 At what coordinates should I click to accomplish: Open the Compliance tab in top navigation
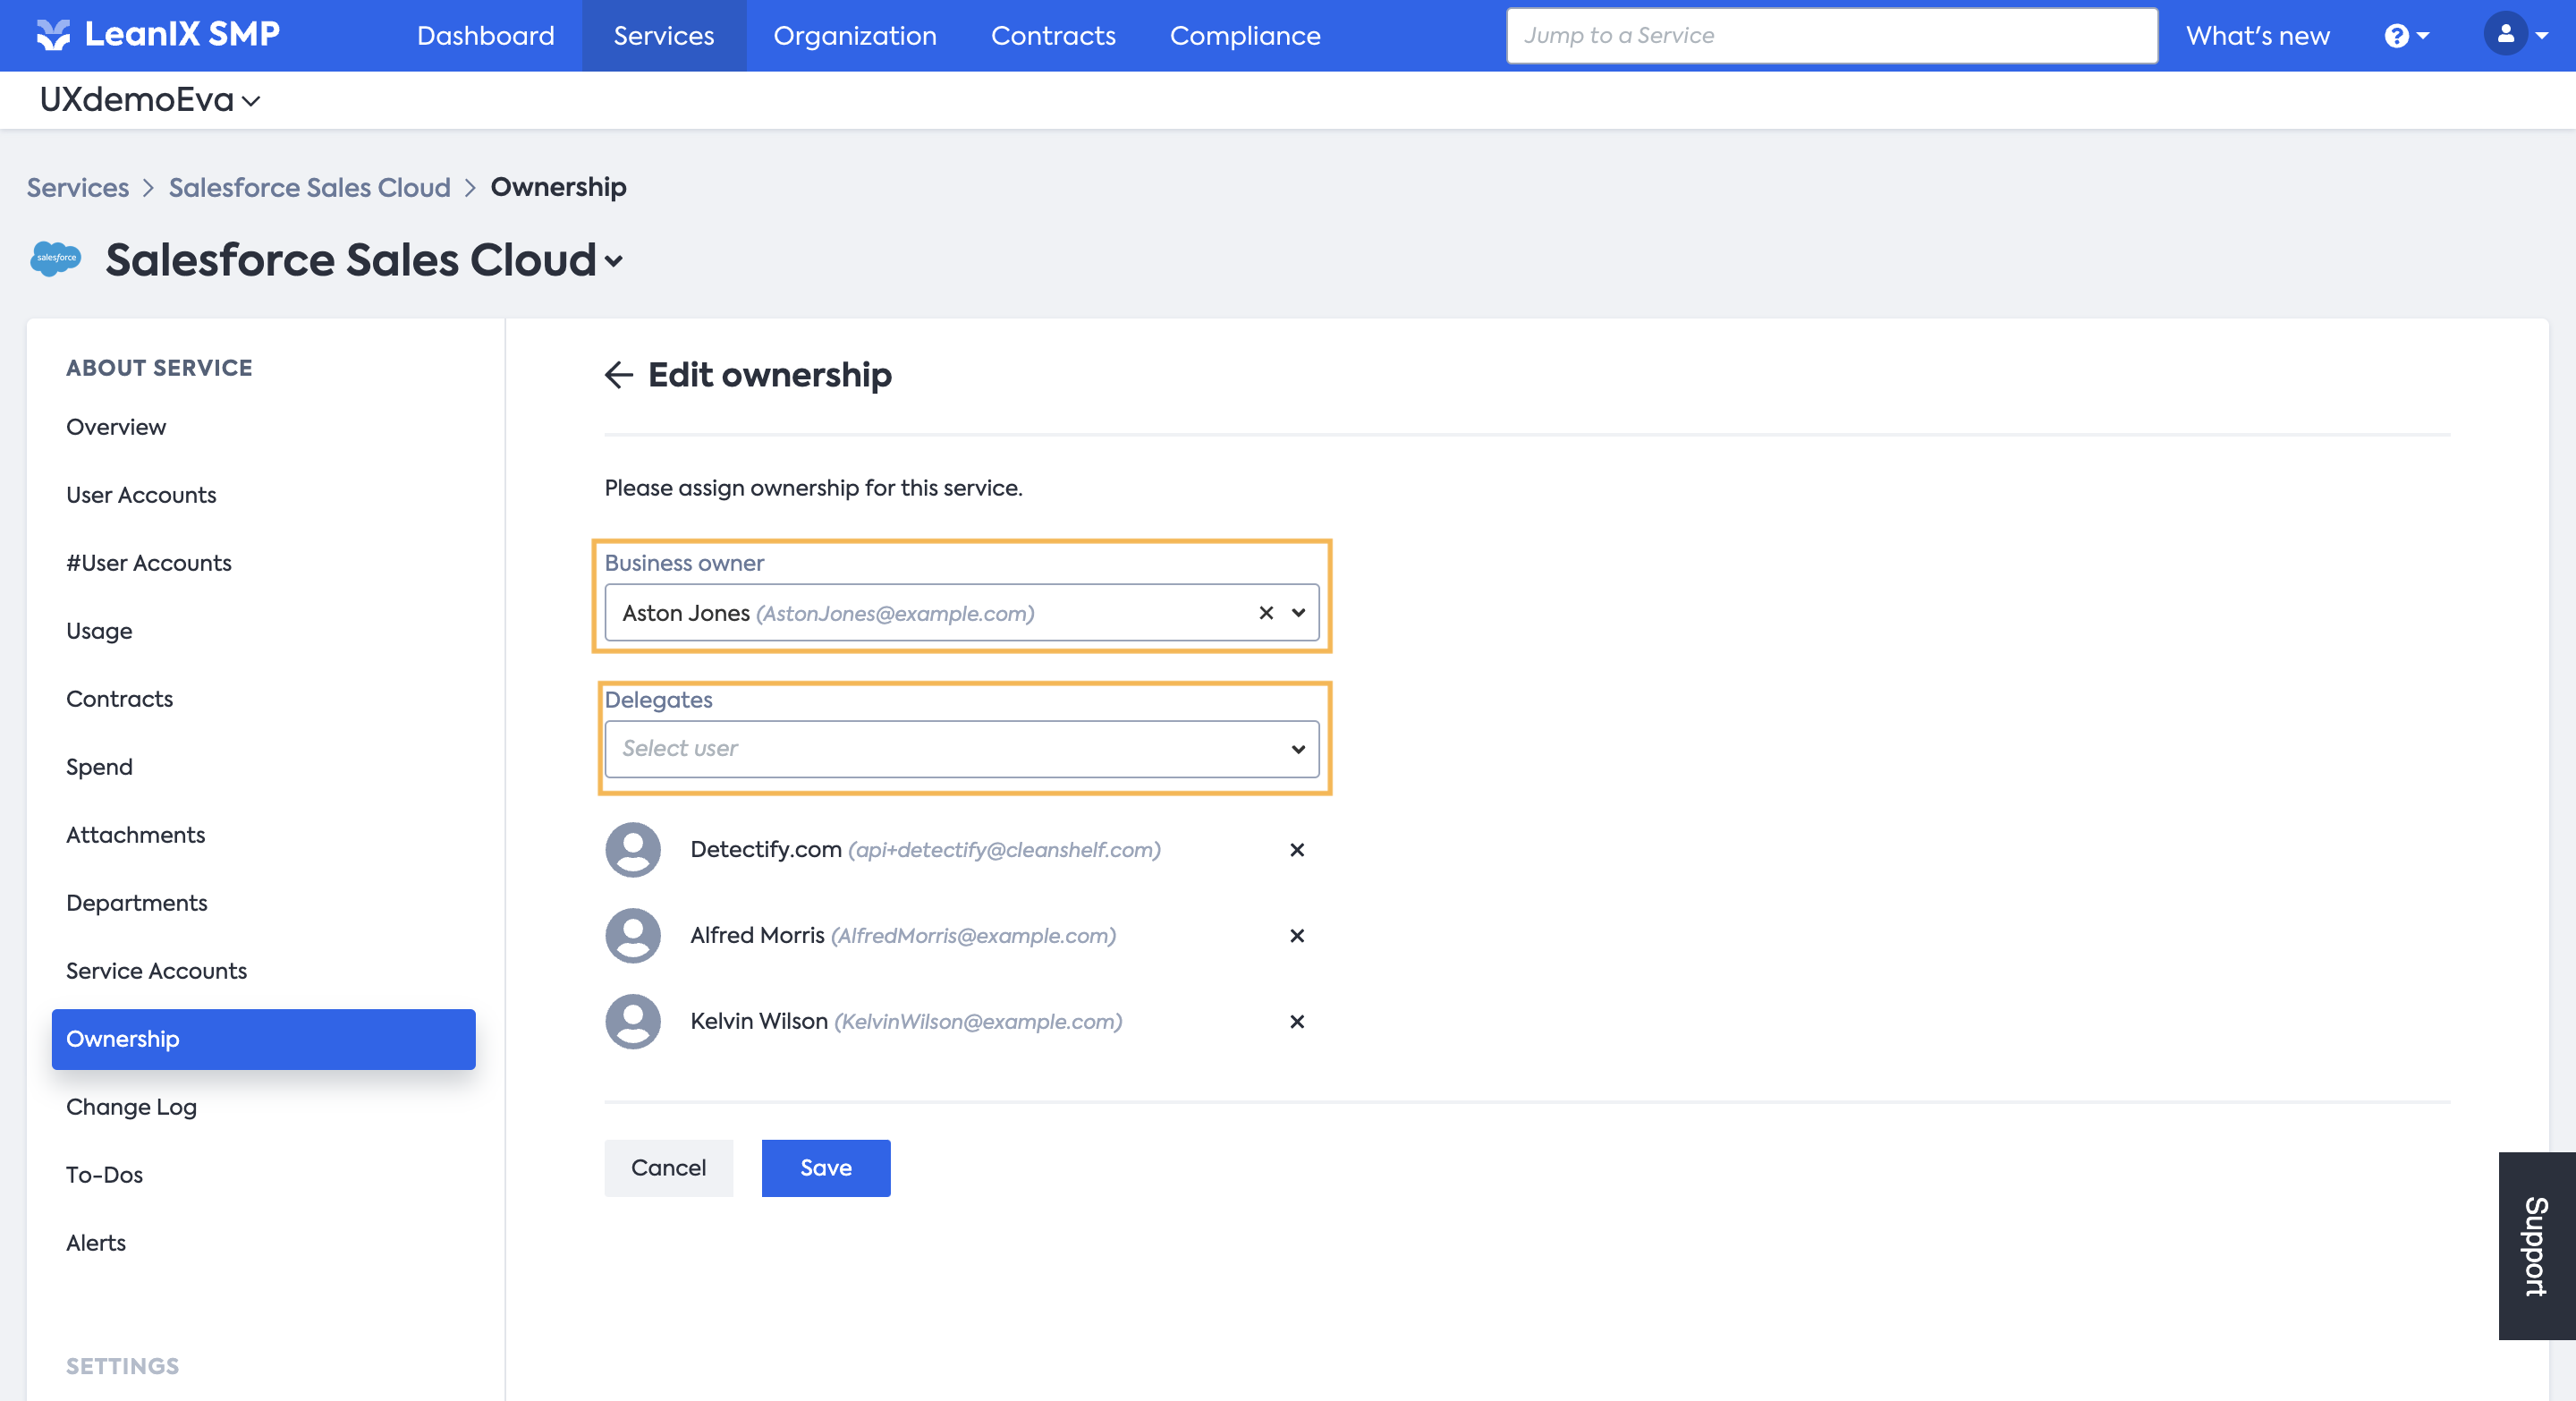(1244, 36)
